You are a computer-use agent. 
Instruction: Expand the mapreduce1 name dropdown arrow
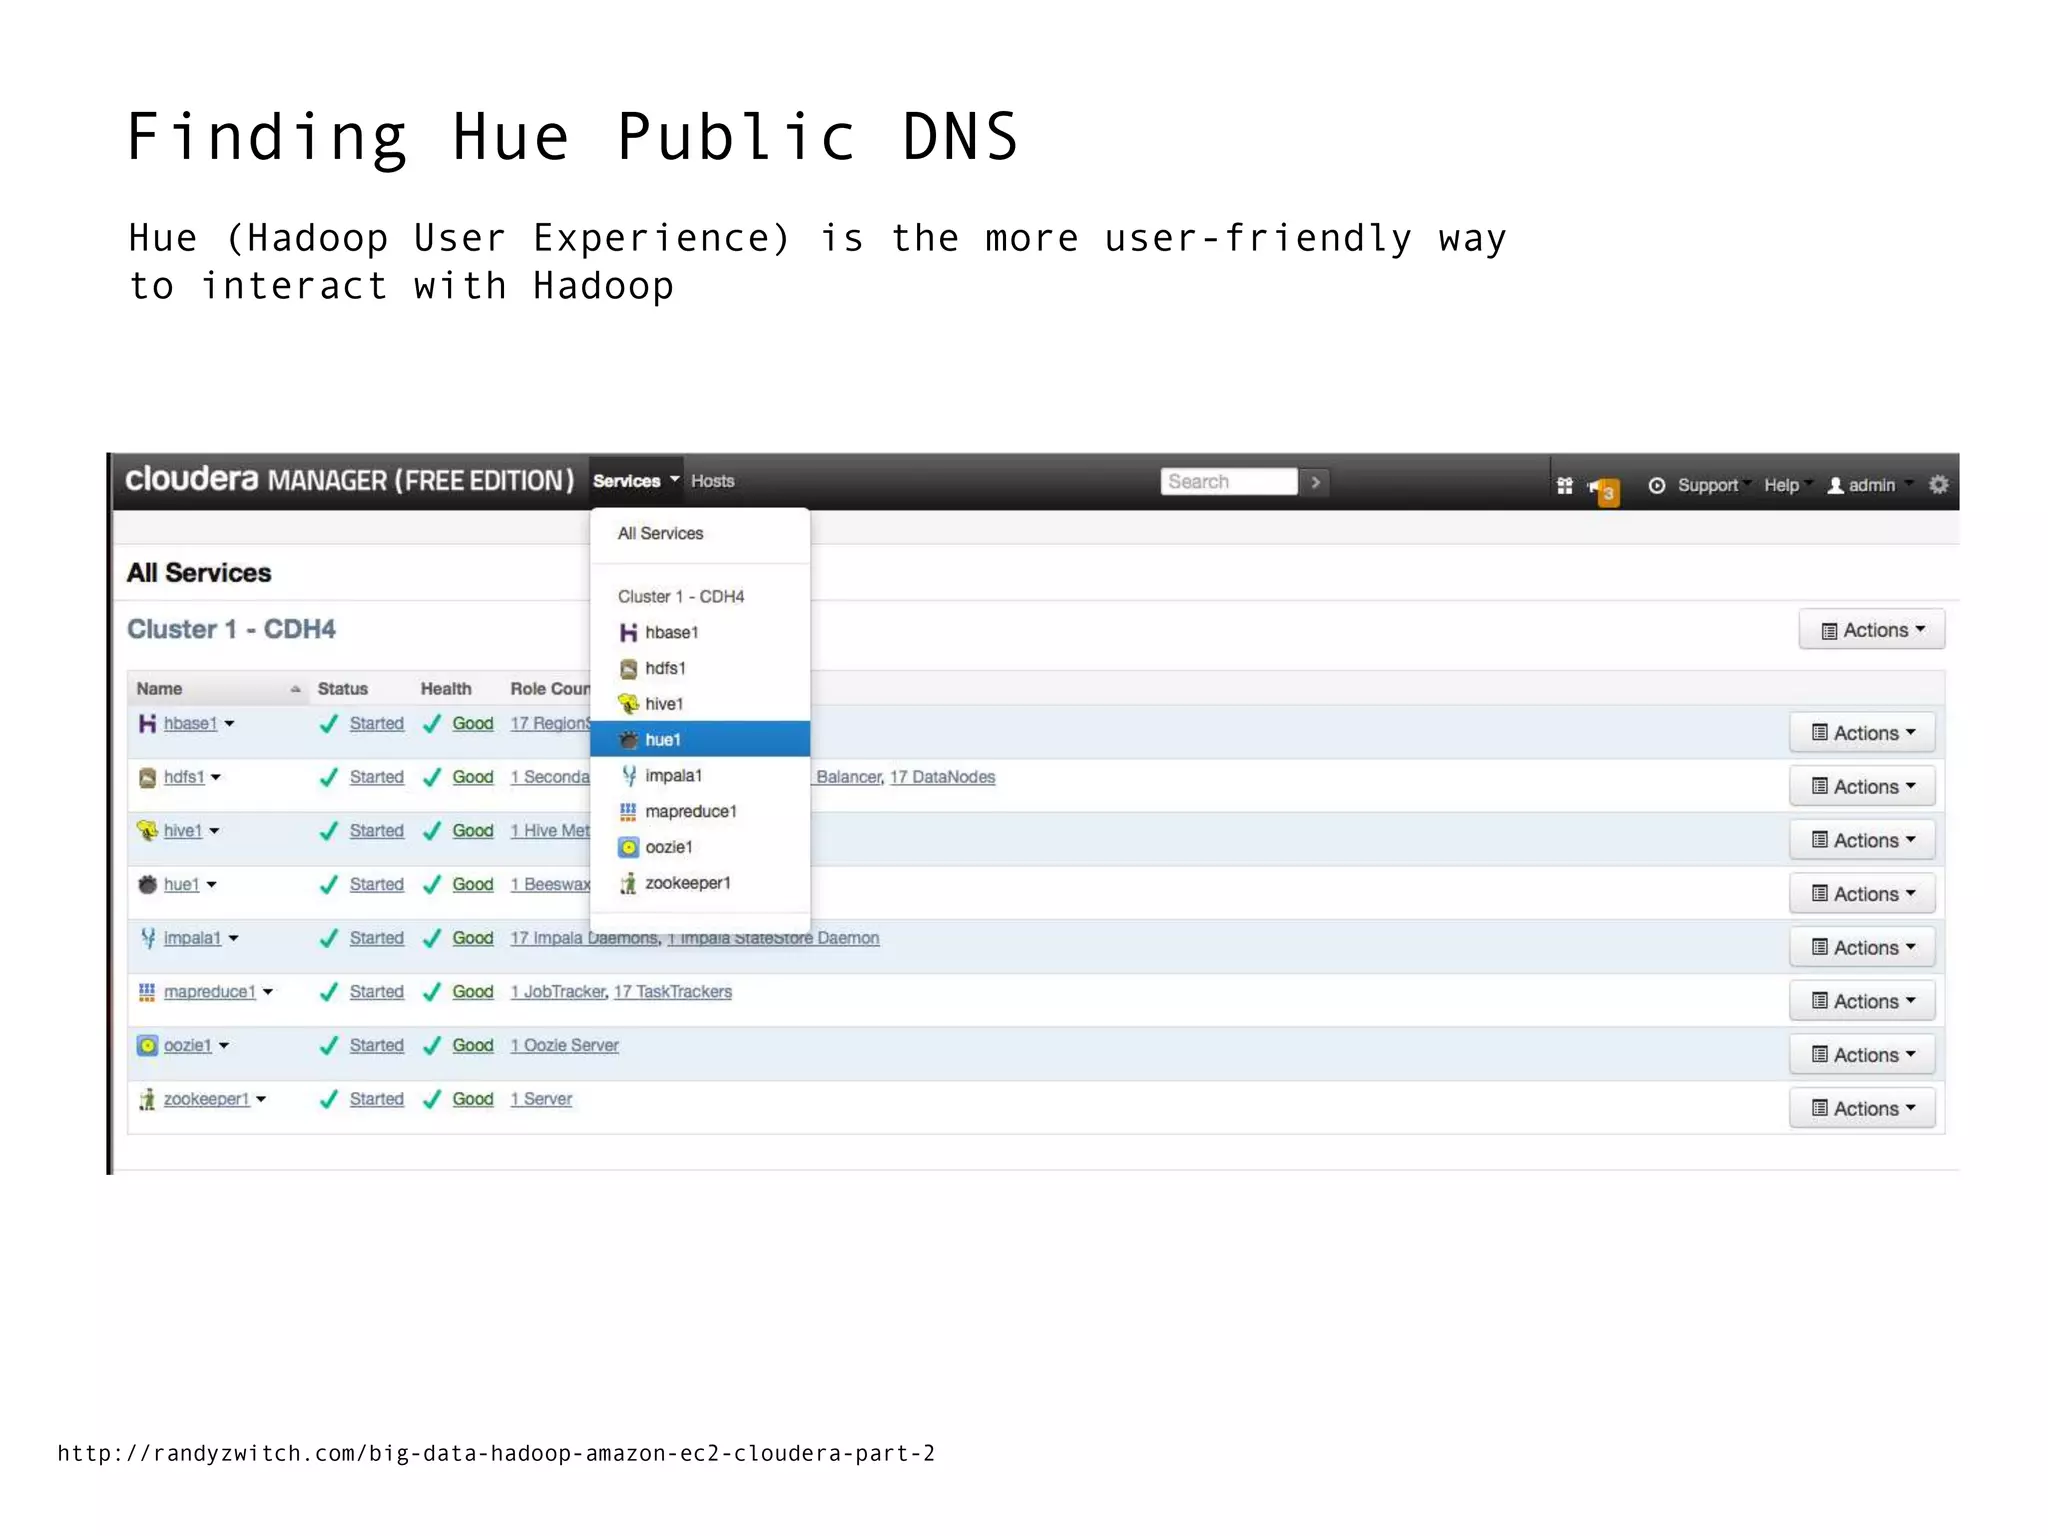pos(268,992)
